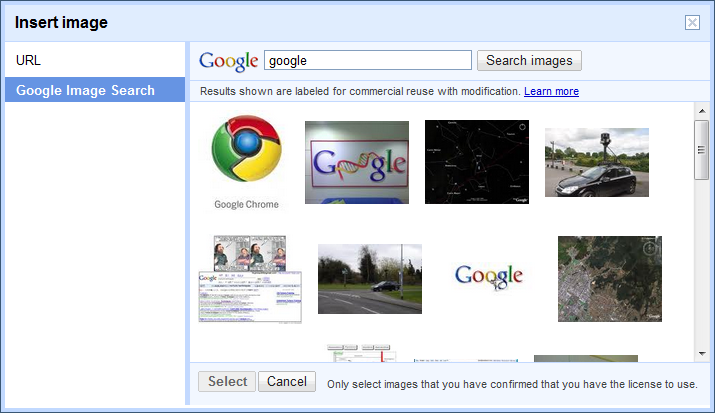Choose the Google Chrome logo thumbnail
Screen dimensions: 715x413
click(246, 163)
